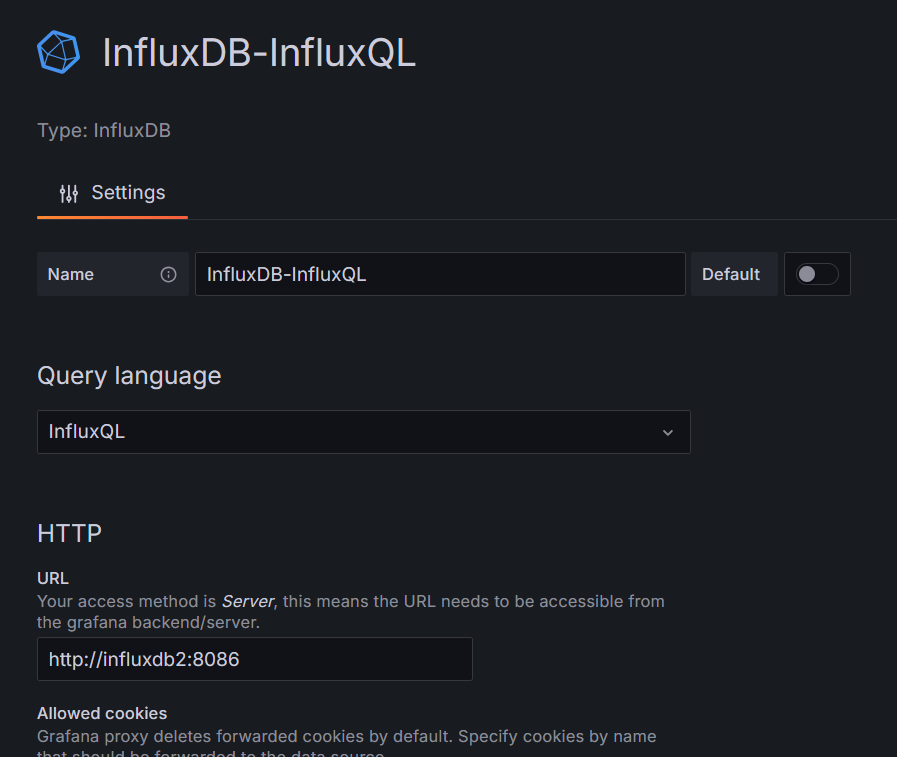This screenshot has width=897, height=757.
Task: Click the InfluxDB logo icon
Action: click(58, 52)
